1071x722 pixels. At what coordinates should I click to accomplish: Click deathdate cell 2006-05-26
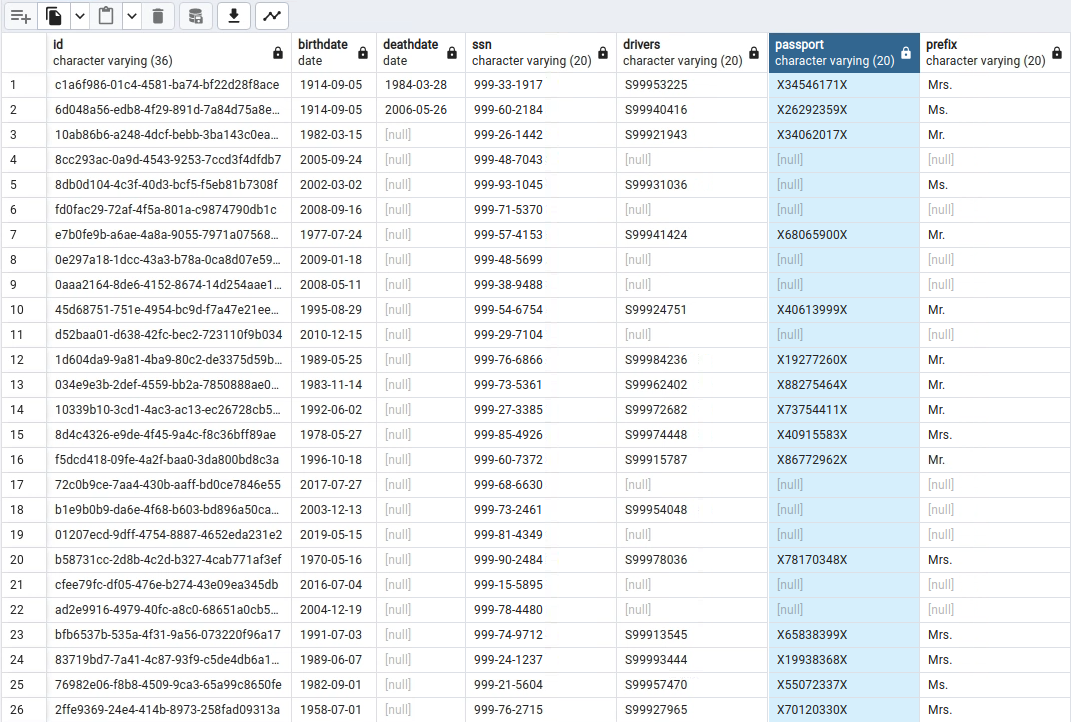pos(415,110)
